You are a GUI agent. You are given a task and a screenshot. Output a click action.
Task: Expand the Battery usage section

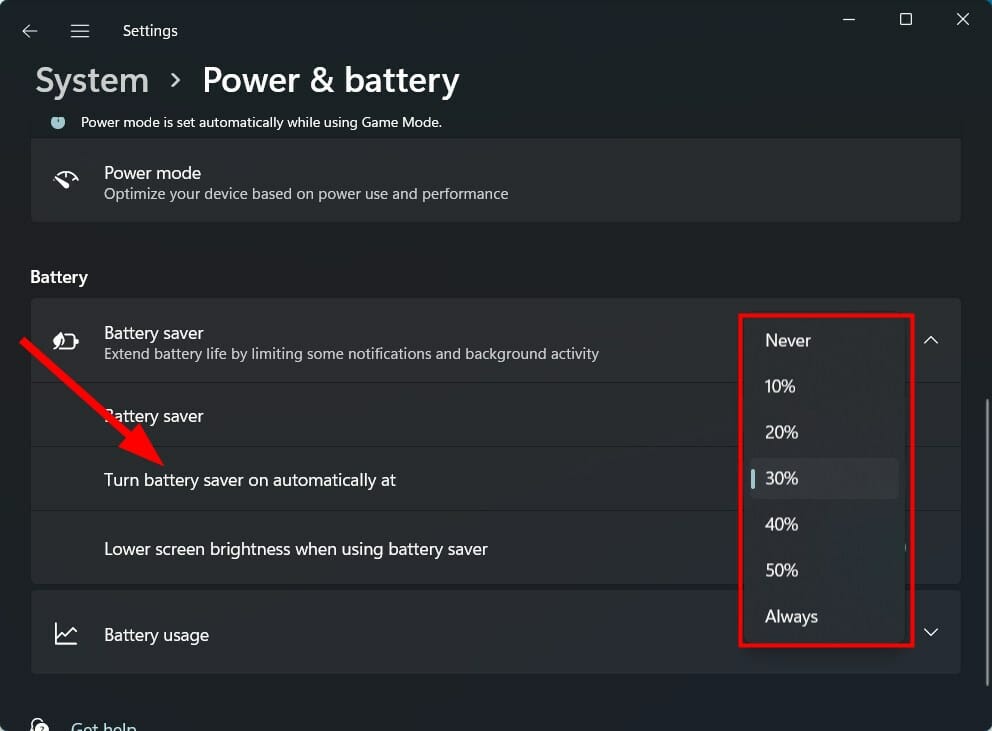click(x=931, y=633)
